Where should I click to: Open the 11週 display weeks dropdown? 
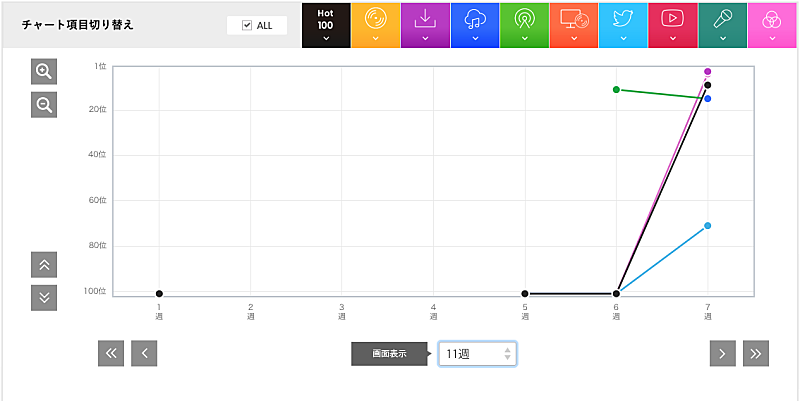pyautogui.click(x=477, y=354)
